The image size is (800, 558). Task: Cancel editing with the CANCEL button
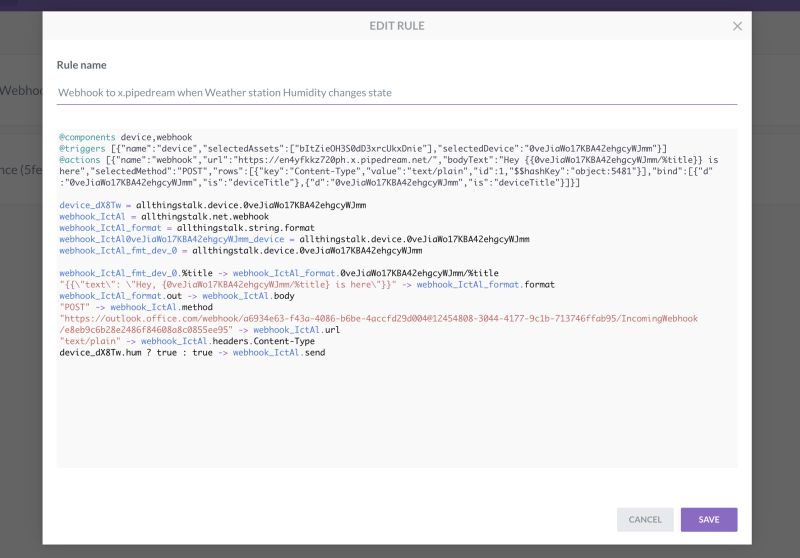(x=644, y=519)
